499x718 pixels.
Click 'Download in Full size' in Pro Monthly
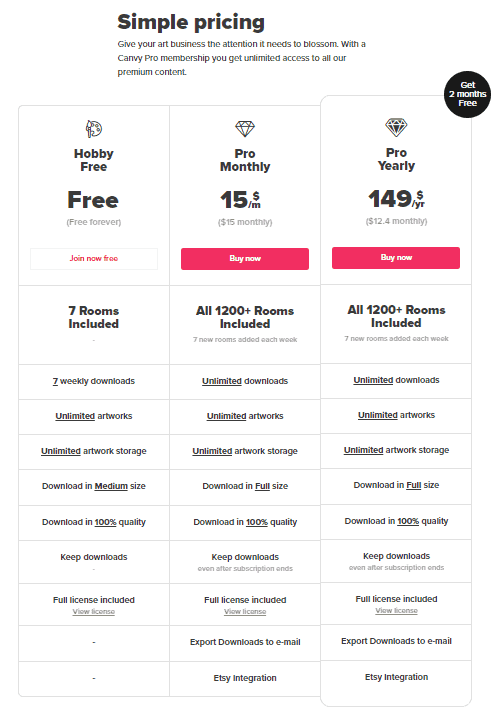tap(245, 486)
